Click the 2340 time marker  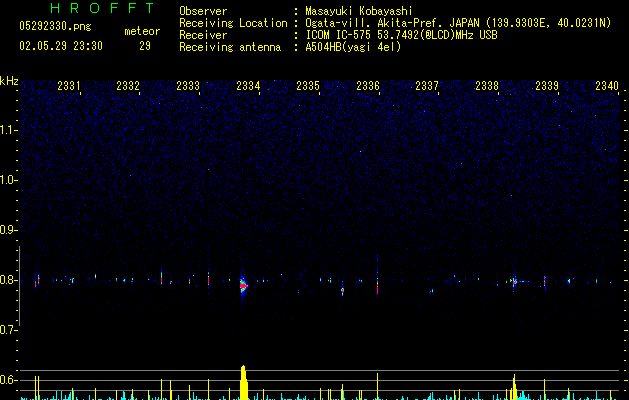(x=607, y=86)
